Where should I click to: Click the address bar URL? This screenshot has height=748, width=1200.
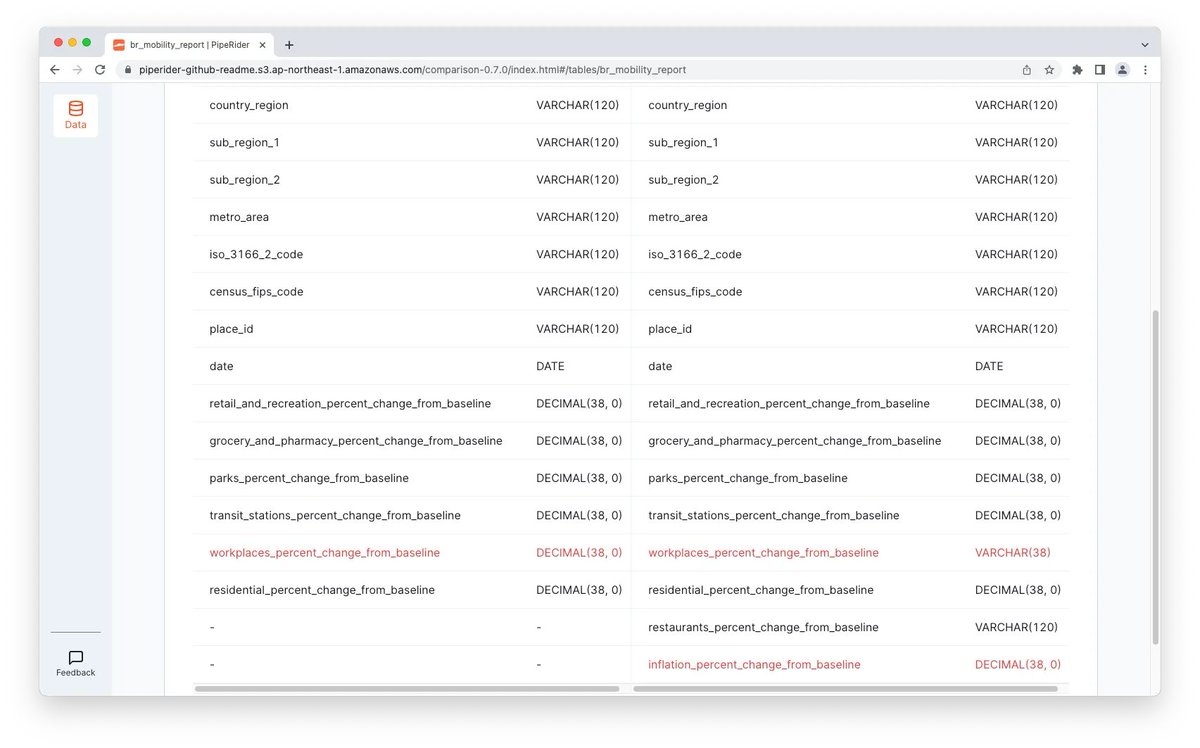pos(413,70)
